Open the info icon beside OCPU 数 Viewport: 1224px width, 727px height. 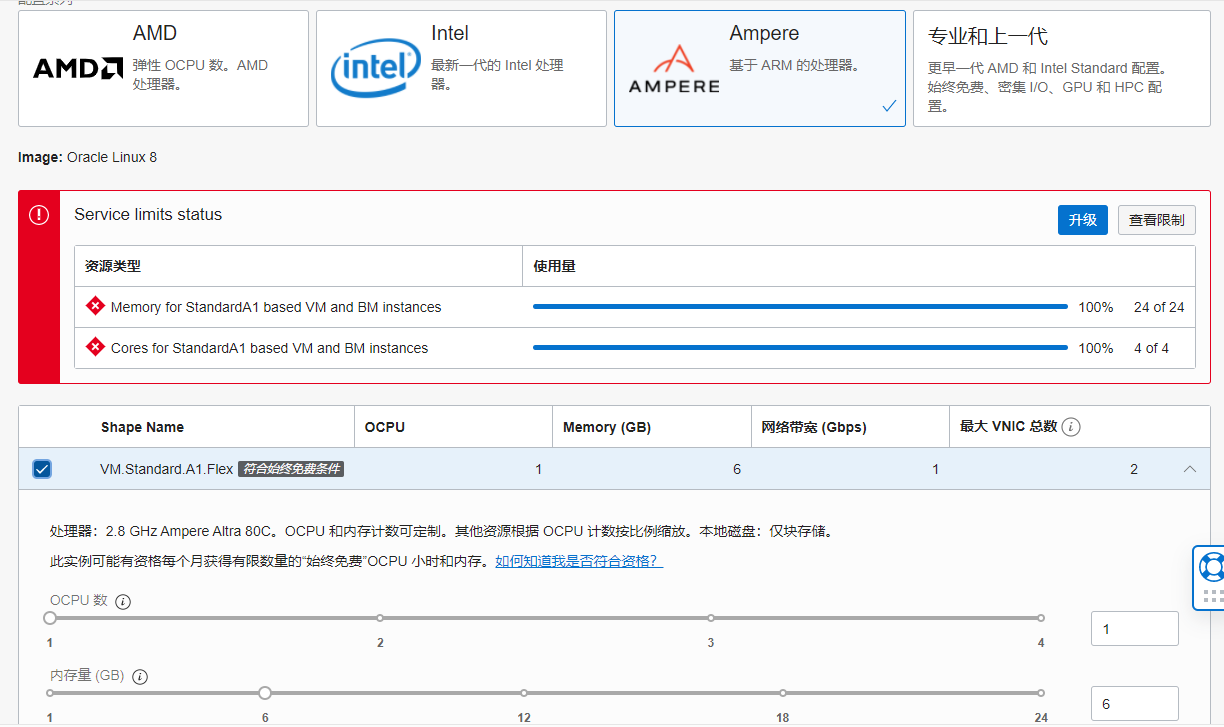(x=123, y=602)
